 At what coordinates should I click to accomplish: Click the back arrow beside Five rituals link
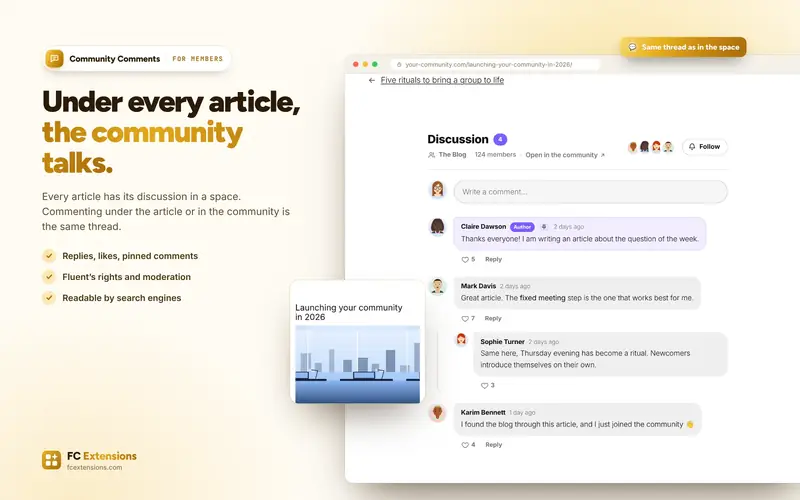pyautogui.click(x=371, y=80)
